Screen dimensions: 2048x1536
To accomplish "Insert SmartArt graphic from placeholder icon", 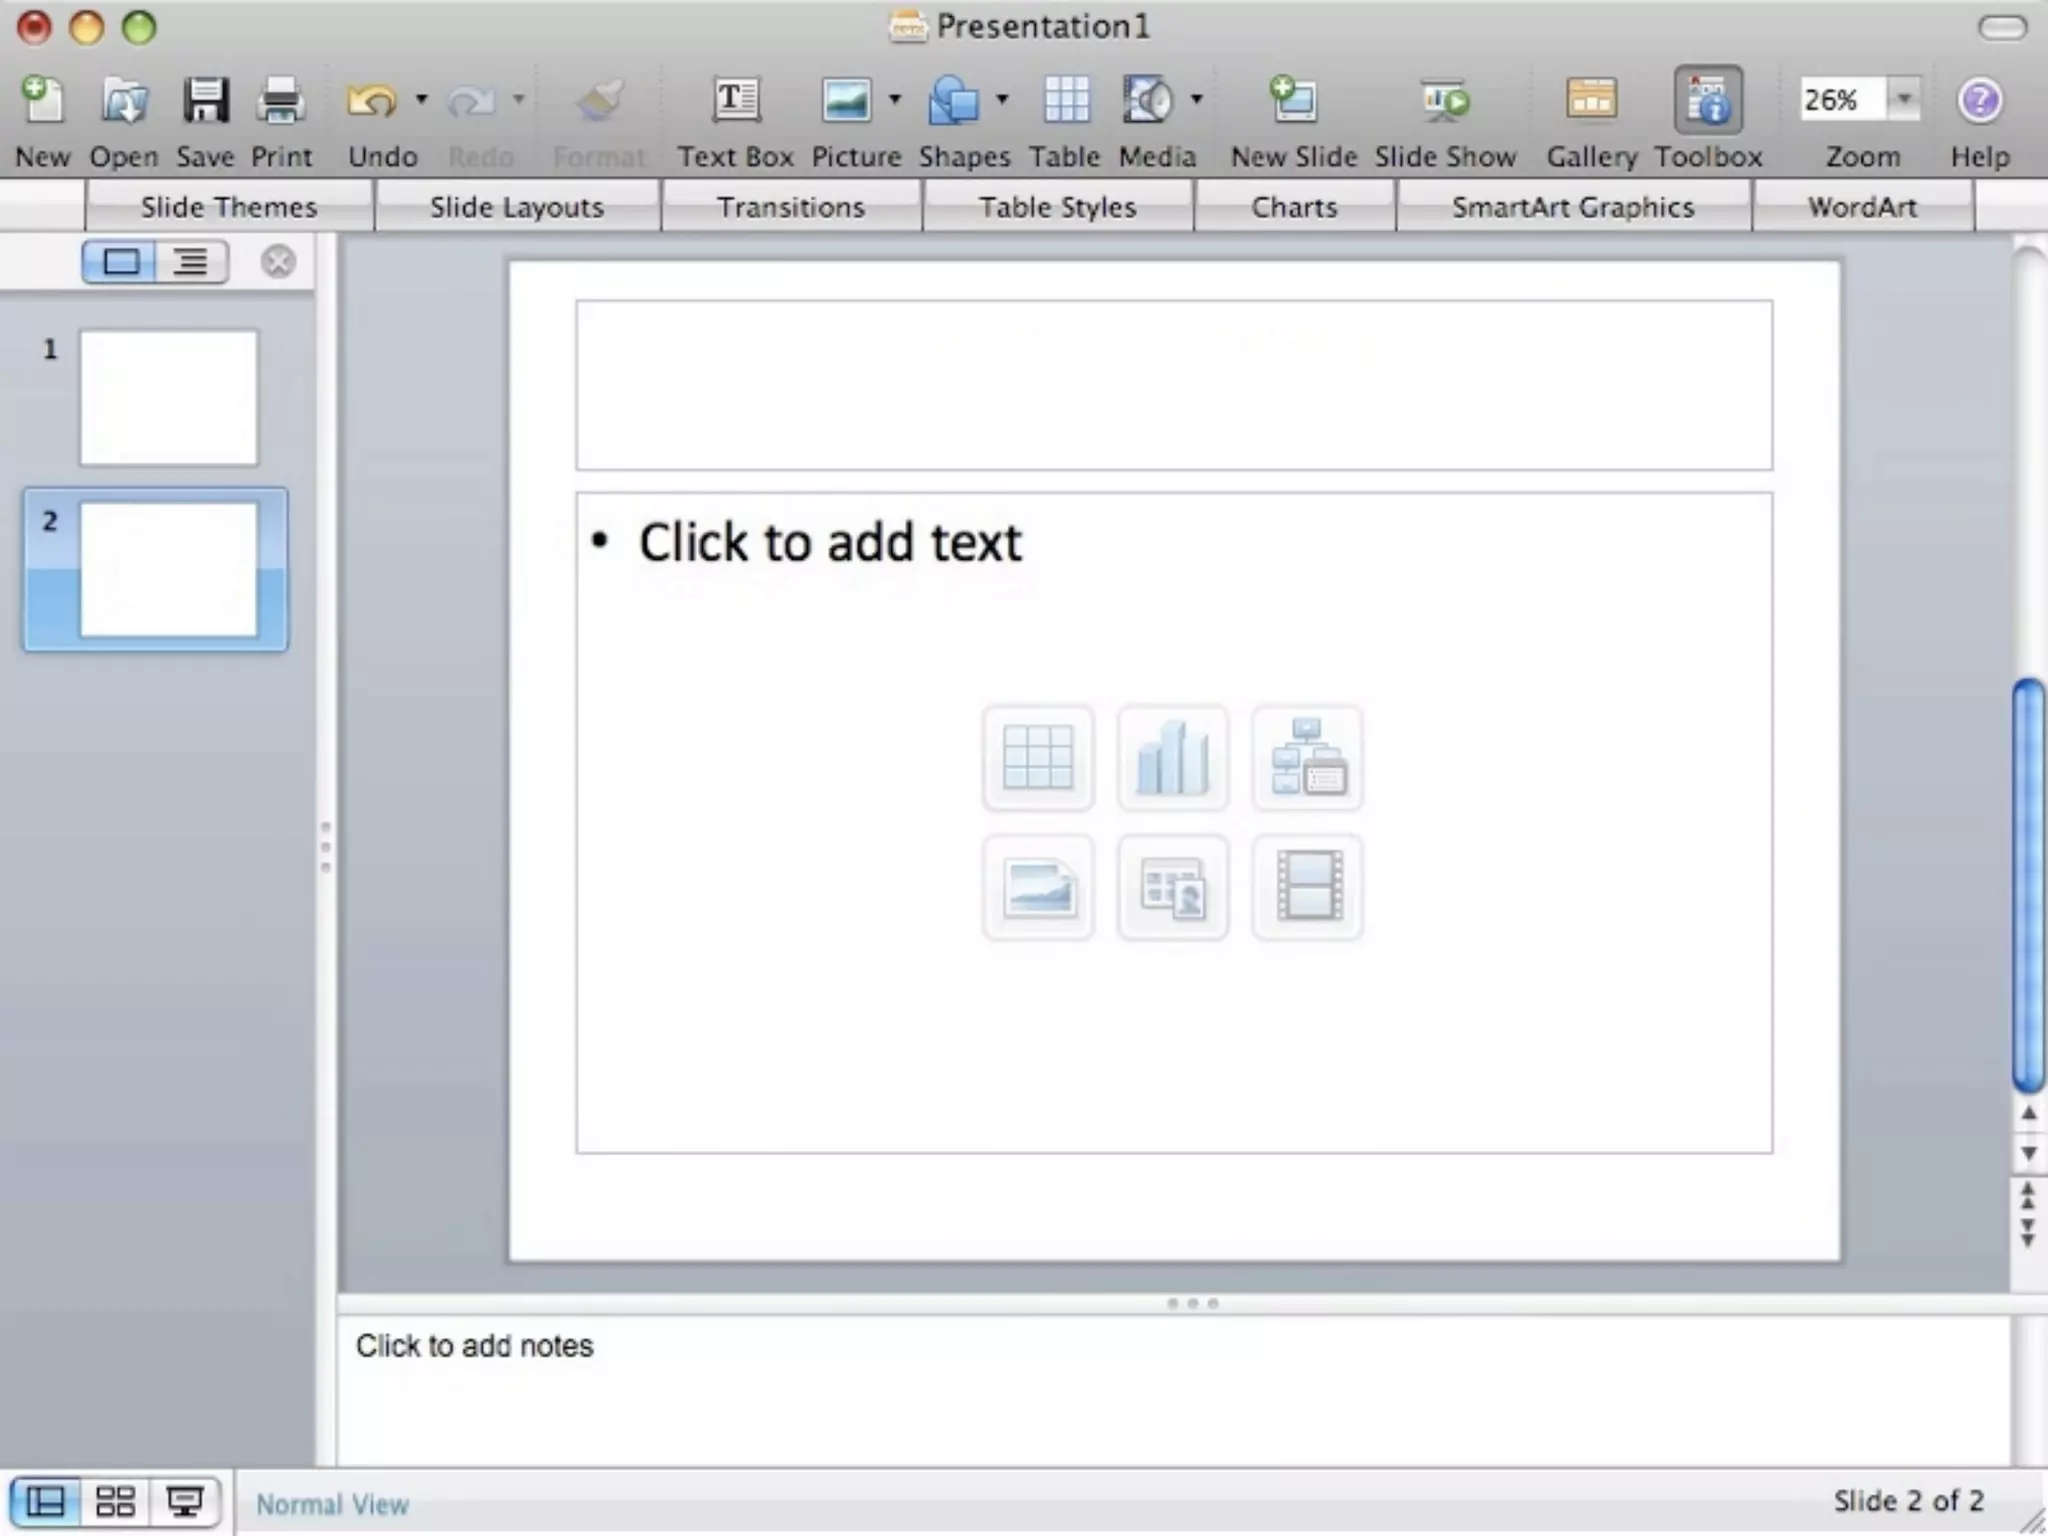I will coord(1307,759).
